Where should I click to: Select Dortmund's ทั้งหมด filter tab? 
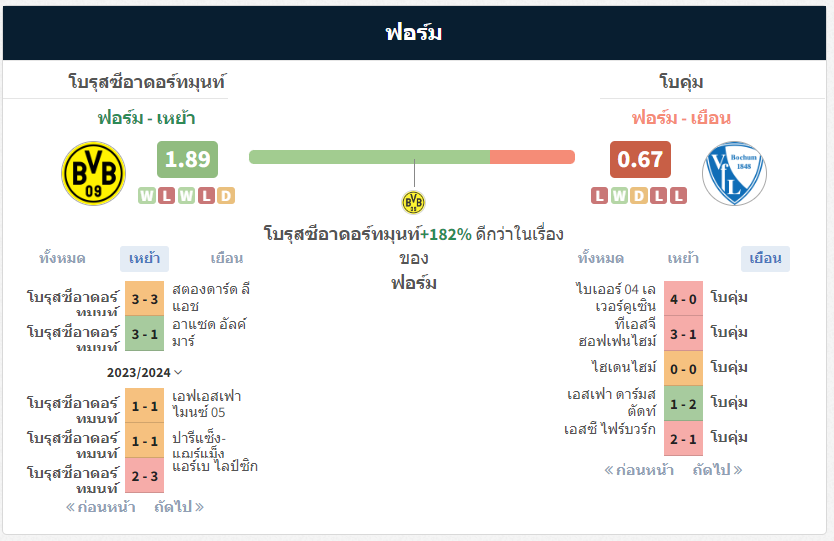pyautogui.click(x=62, y=259)
